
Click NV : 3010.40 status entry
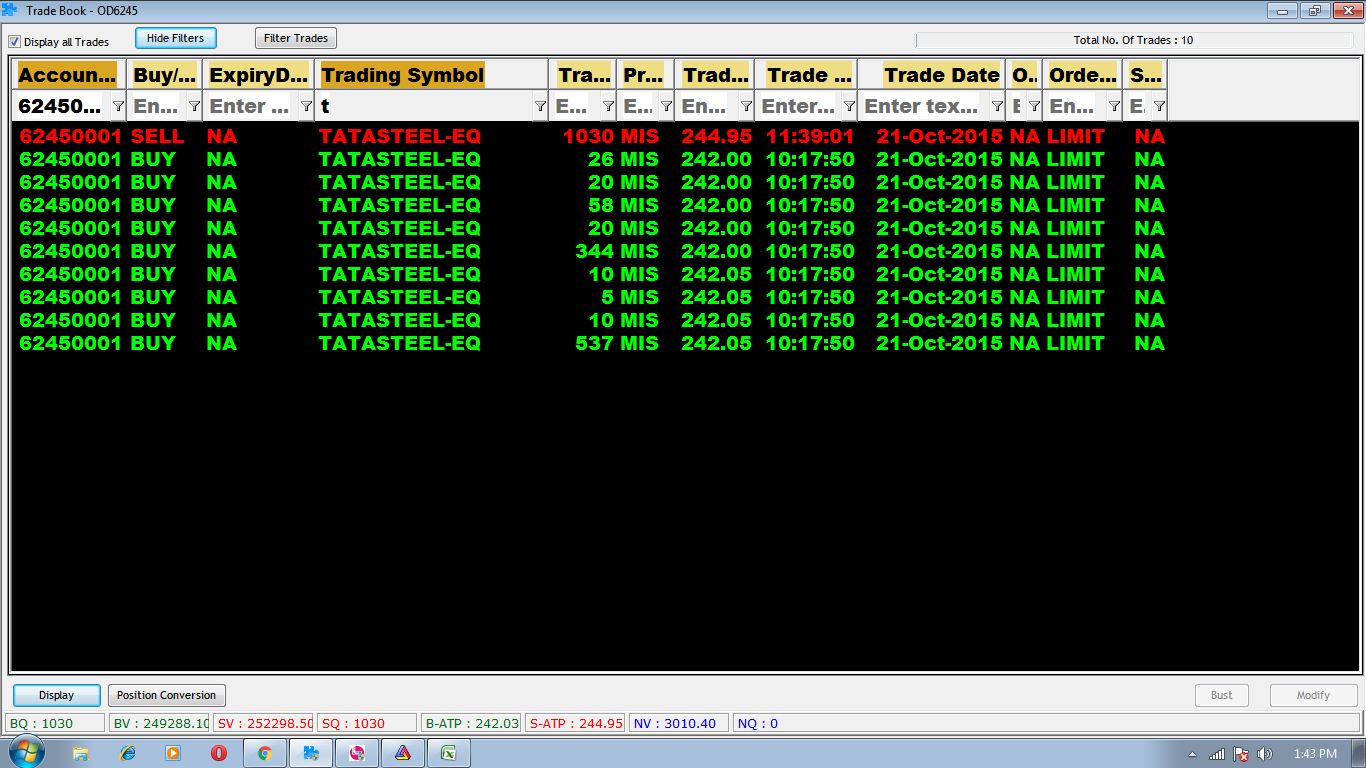click(679, 723)
